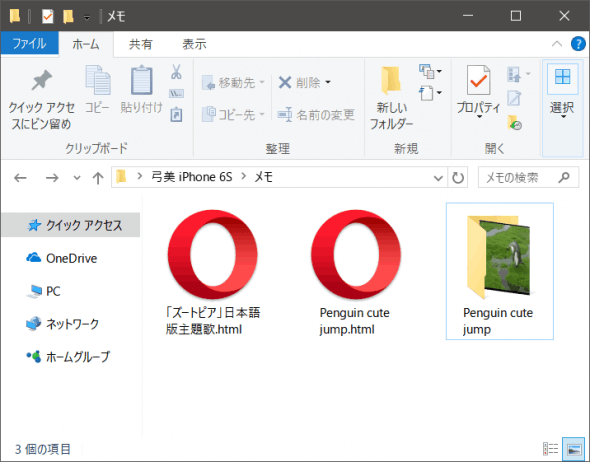Switch to the 共有 tab
Screen dimensions: 590x462
[140, 44]
